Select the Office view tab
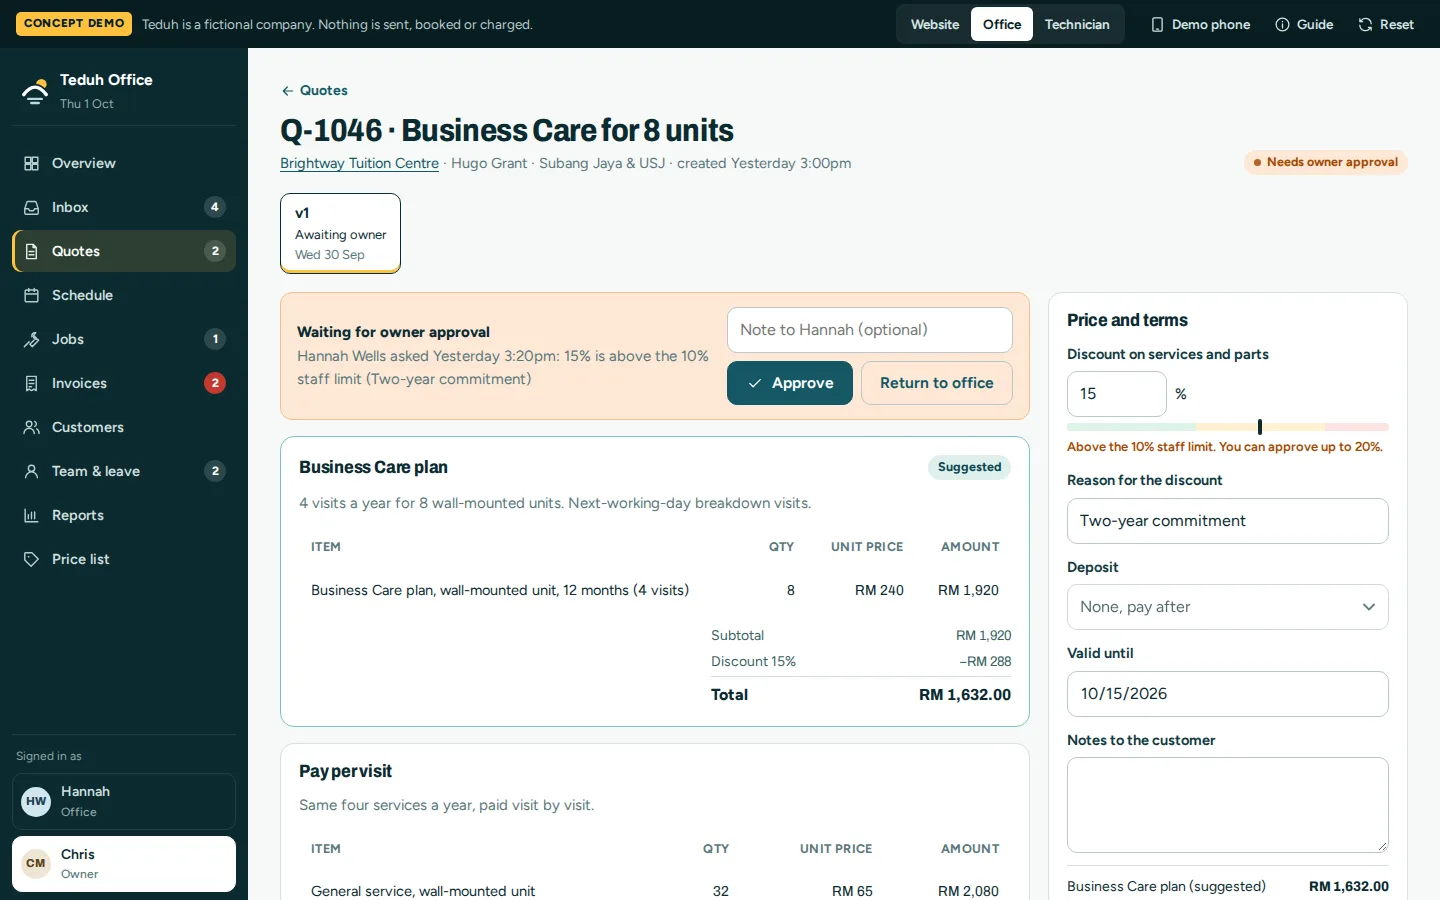This screenshot has height=900, width=1440. (x=1002, y=24)
